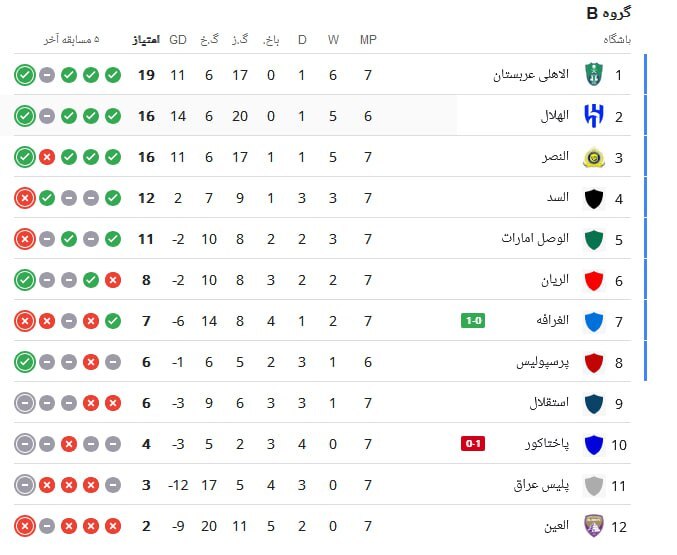Click the گروه B group title
Image resolution: width=677 pixels, height=555 pixels.
[609, 13]
